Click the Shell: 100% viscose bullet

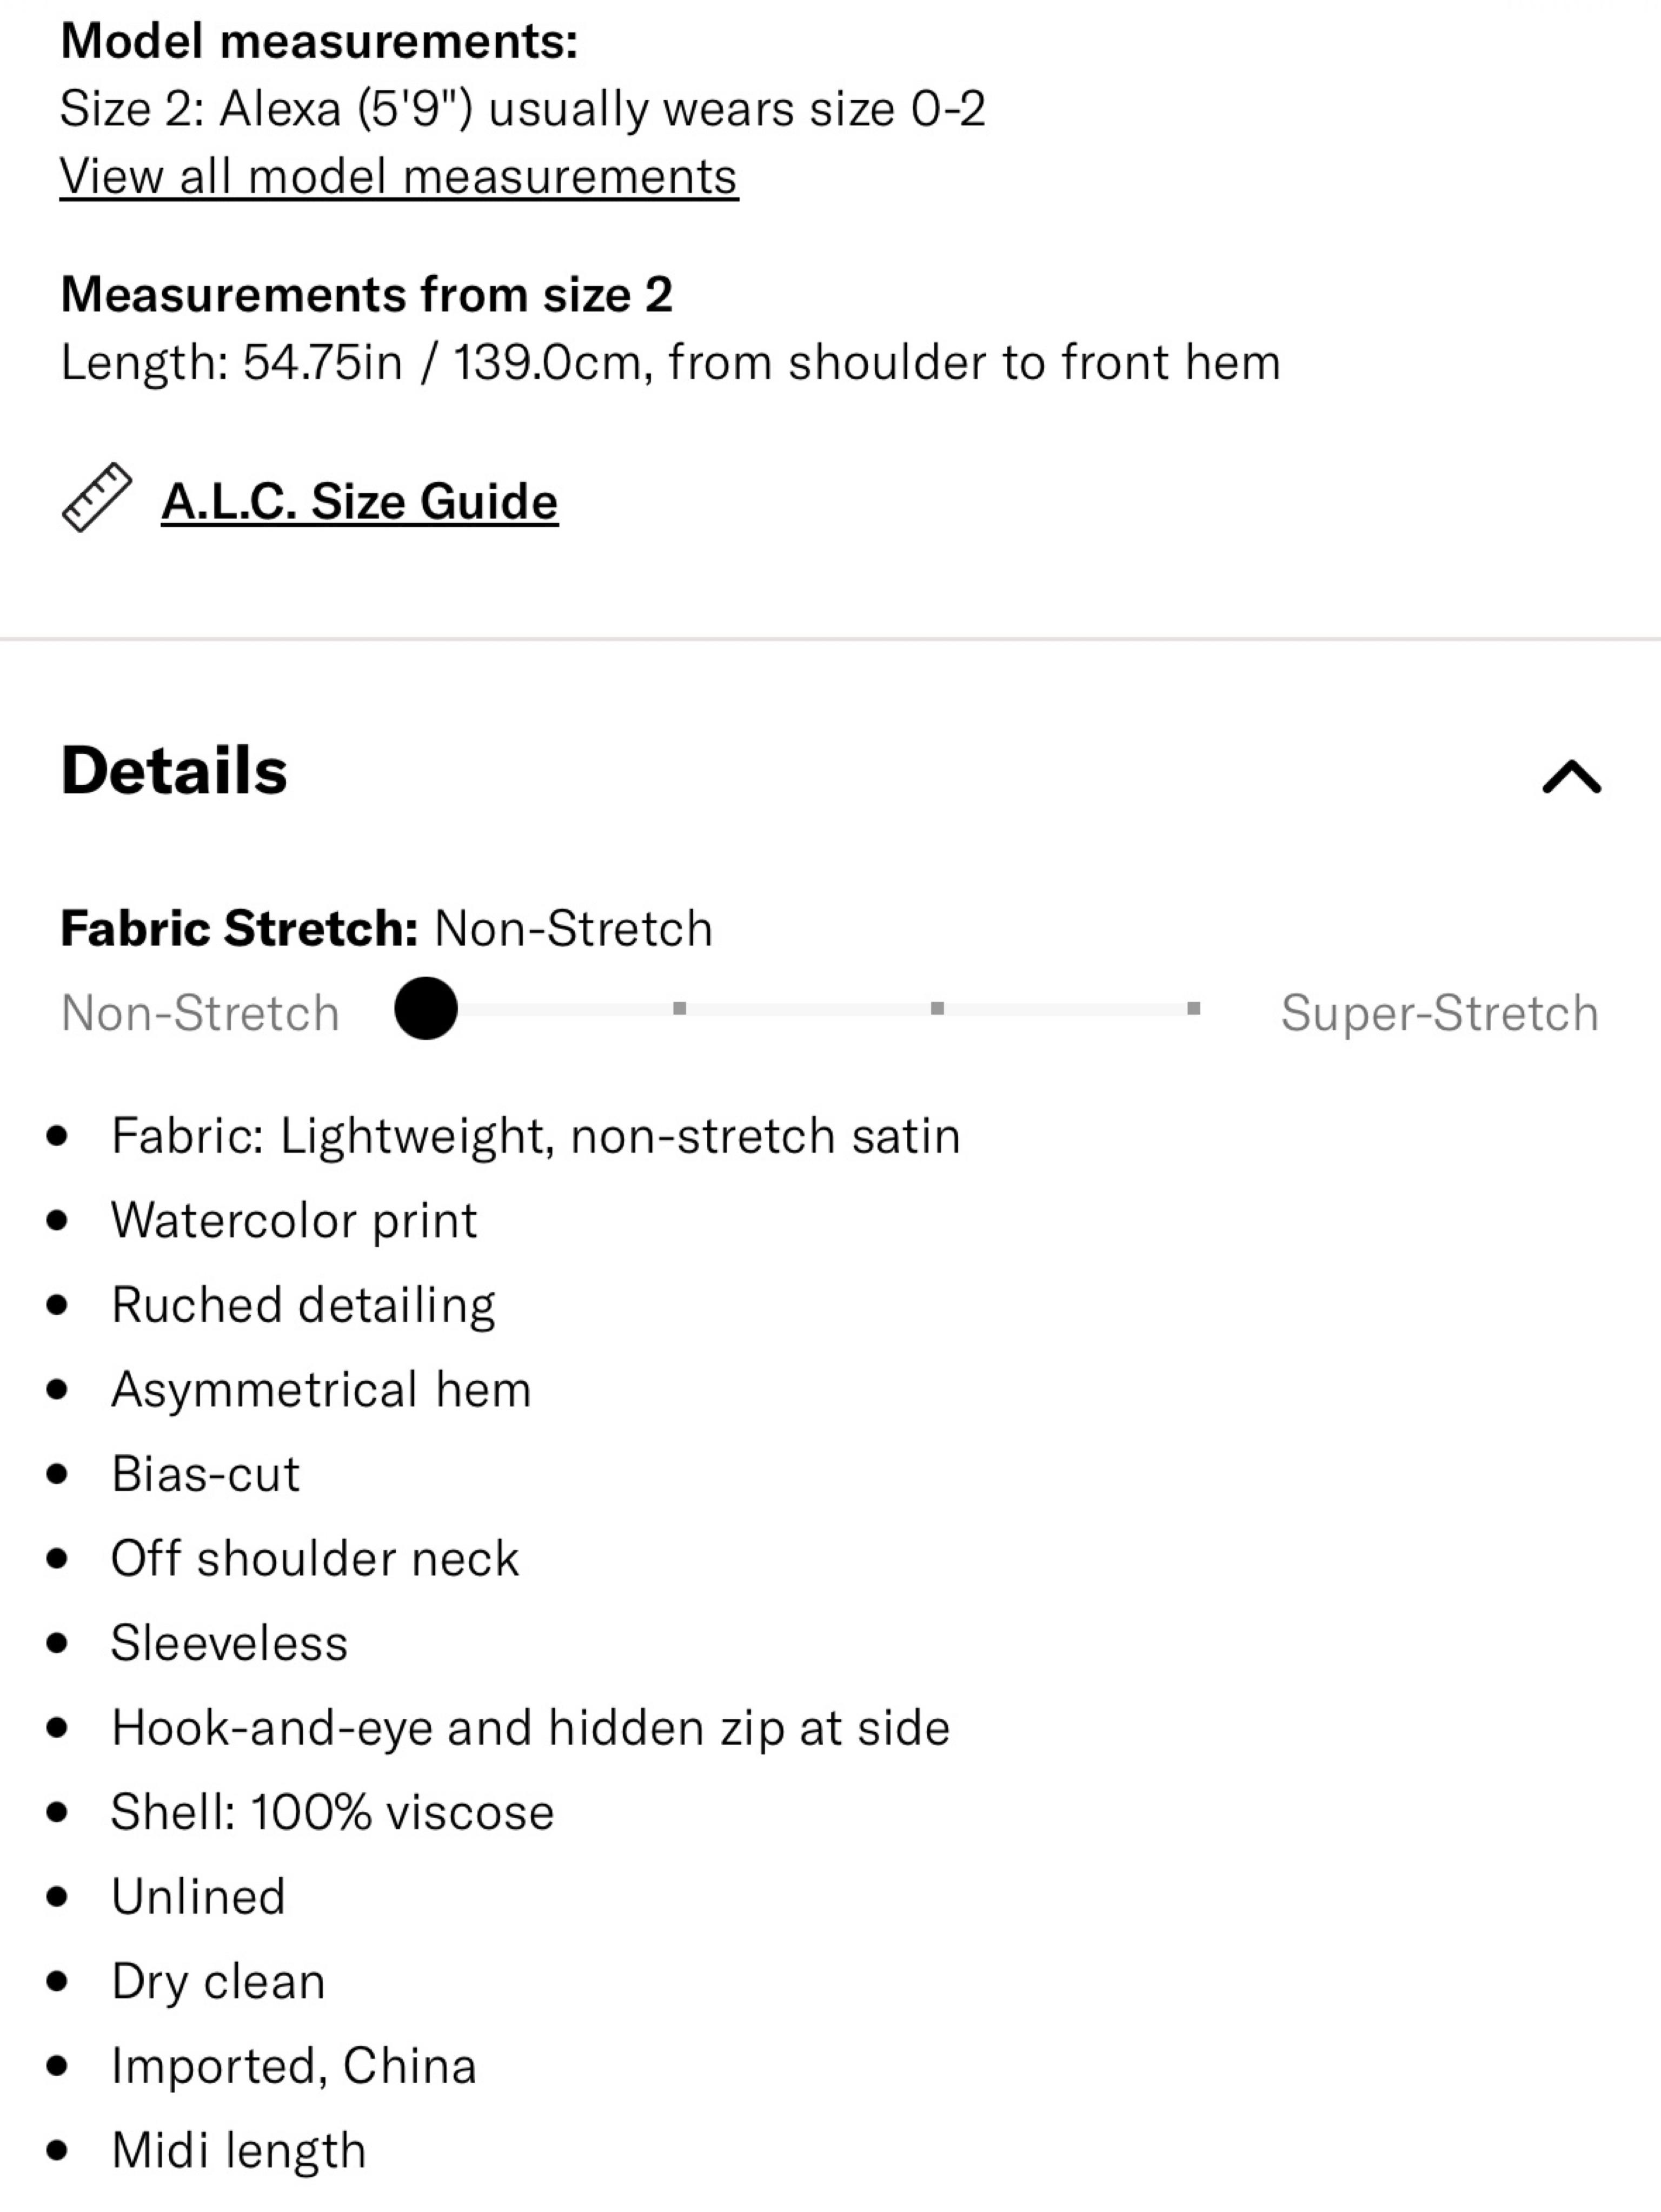(332, 1812)
